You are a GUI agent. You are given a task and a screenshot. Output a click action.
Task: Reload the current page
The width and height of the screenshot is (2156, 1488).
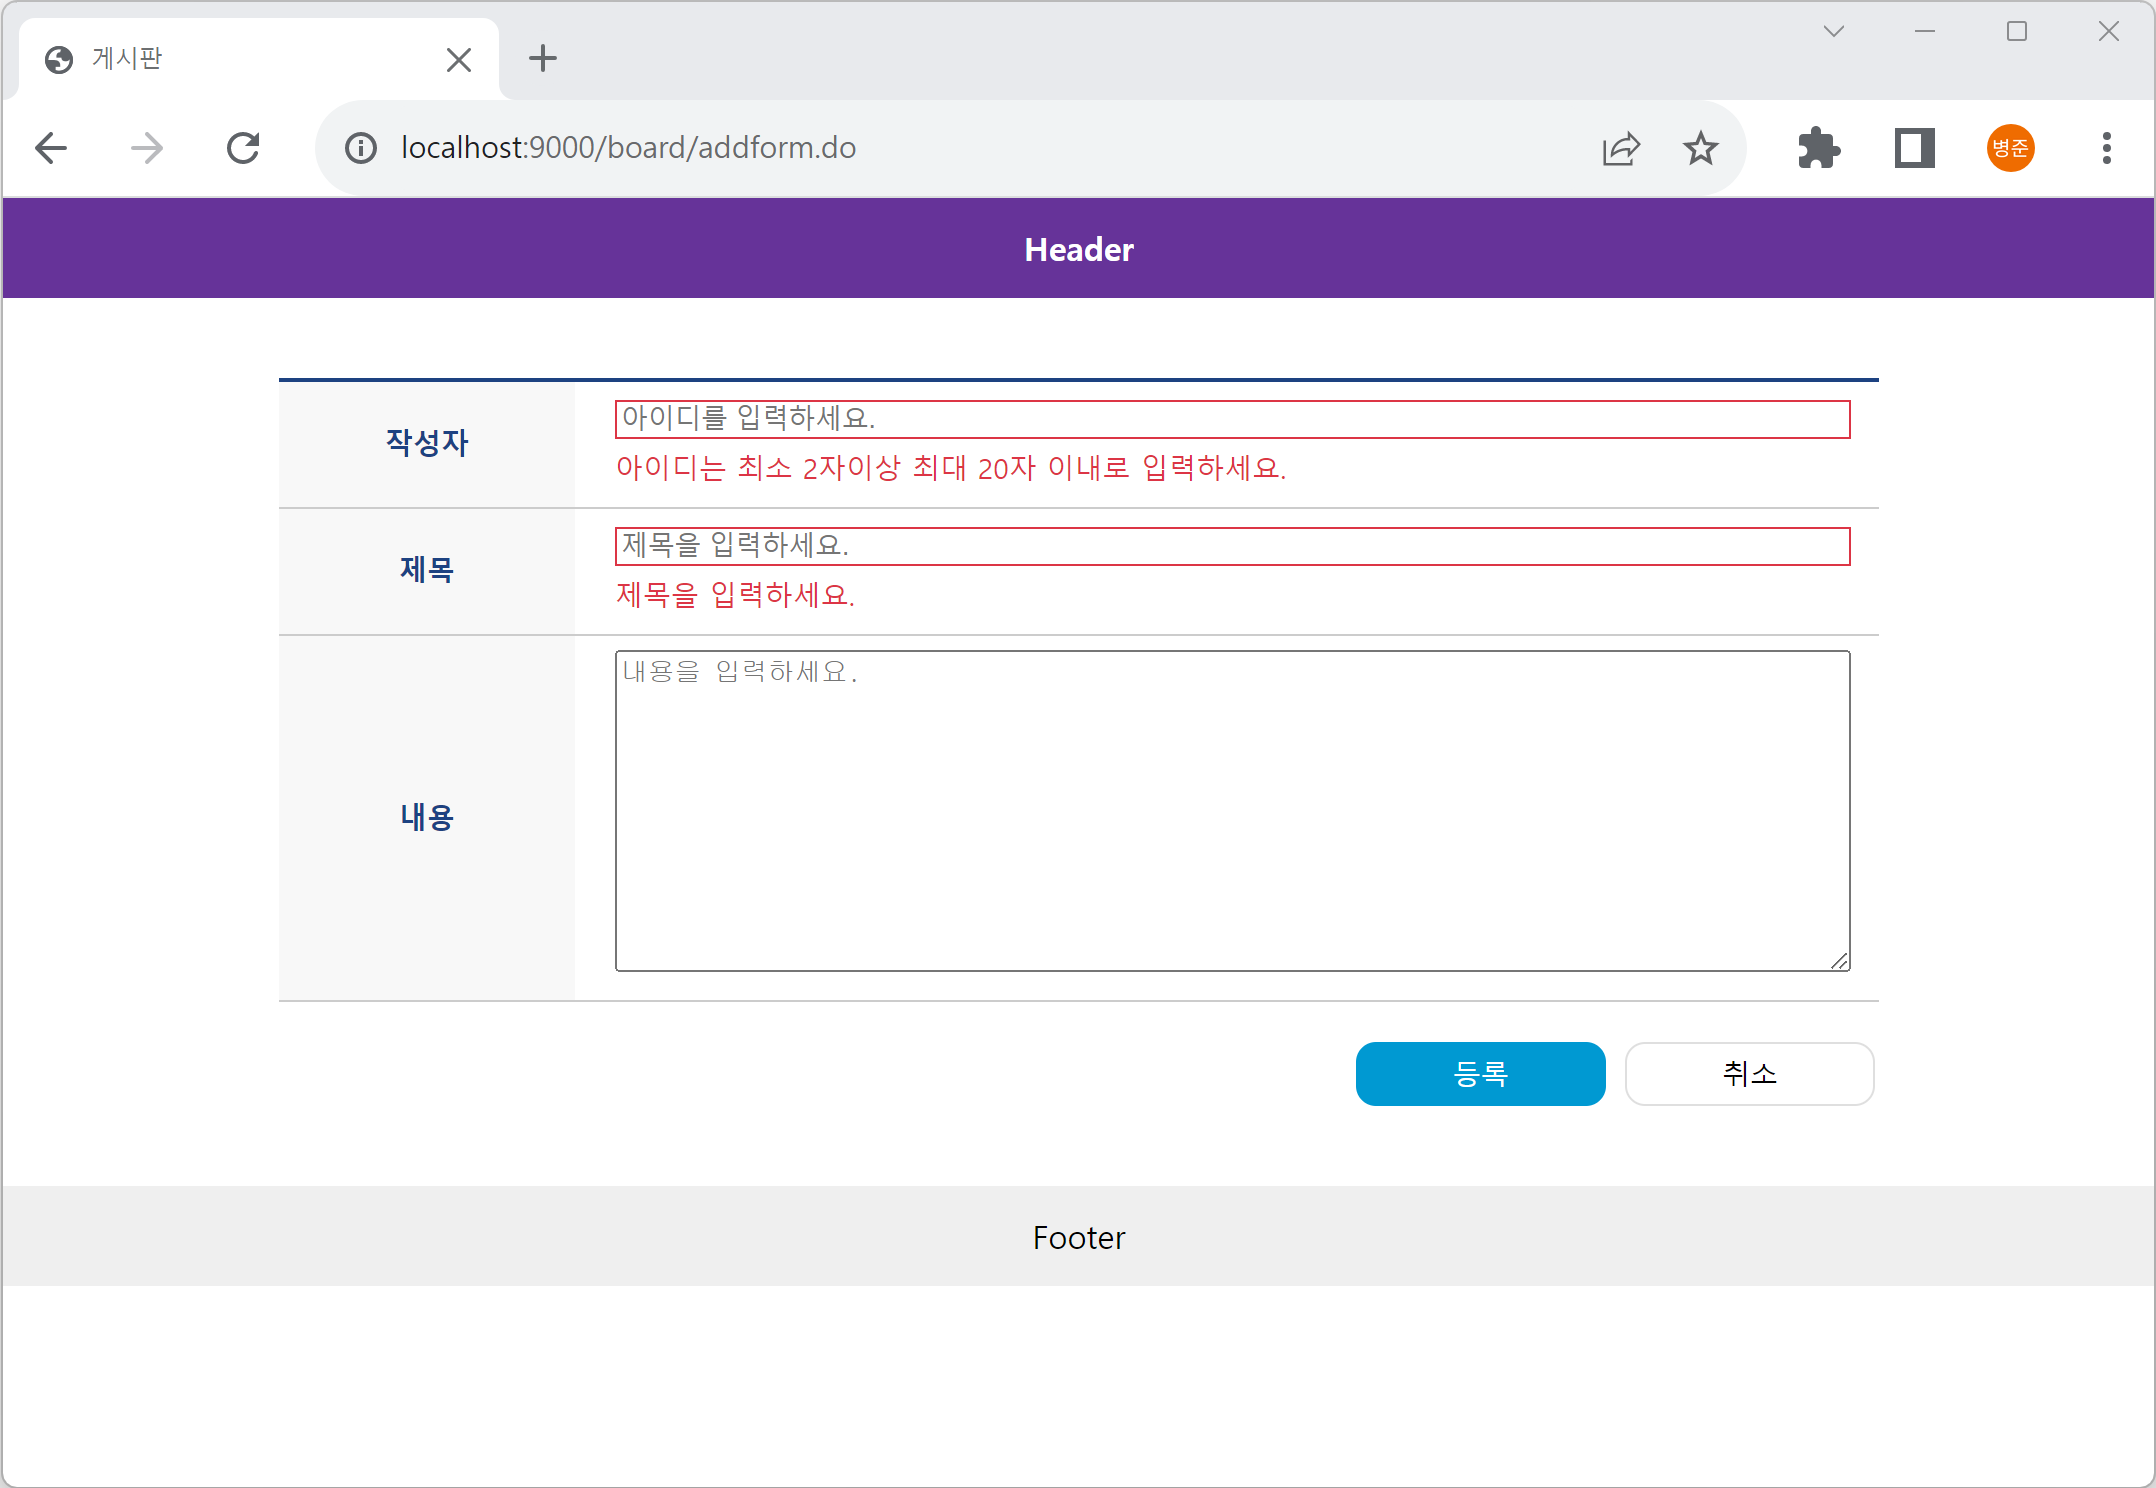(243, 148)
